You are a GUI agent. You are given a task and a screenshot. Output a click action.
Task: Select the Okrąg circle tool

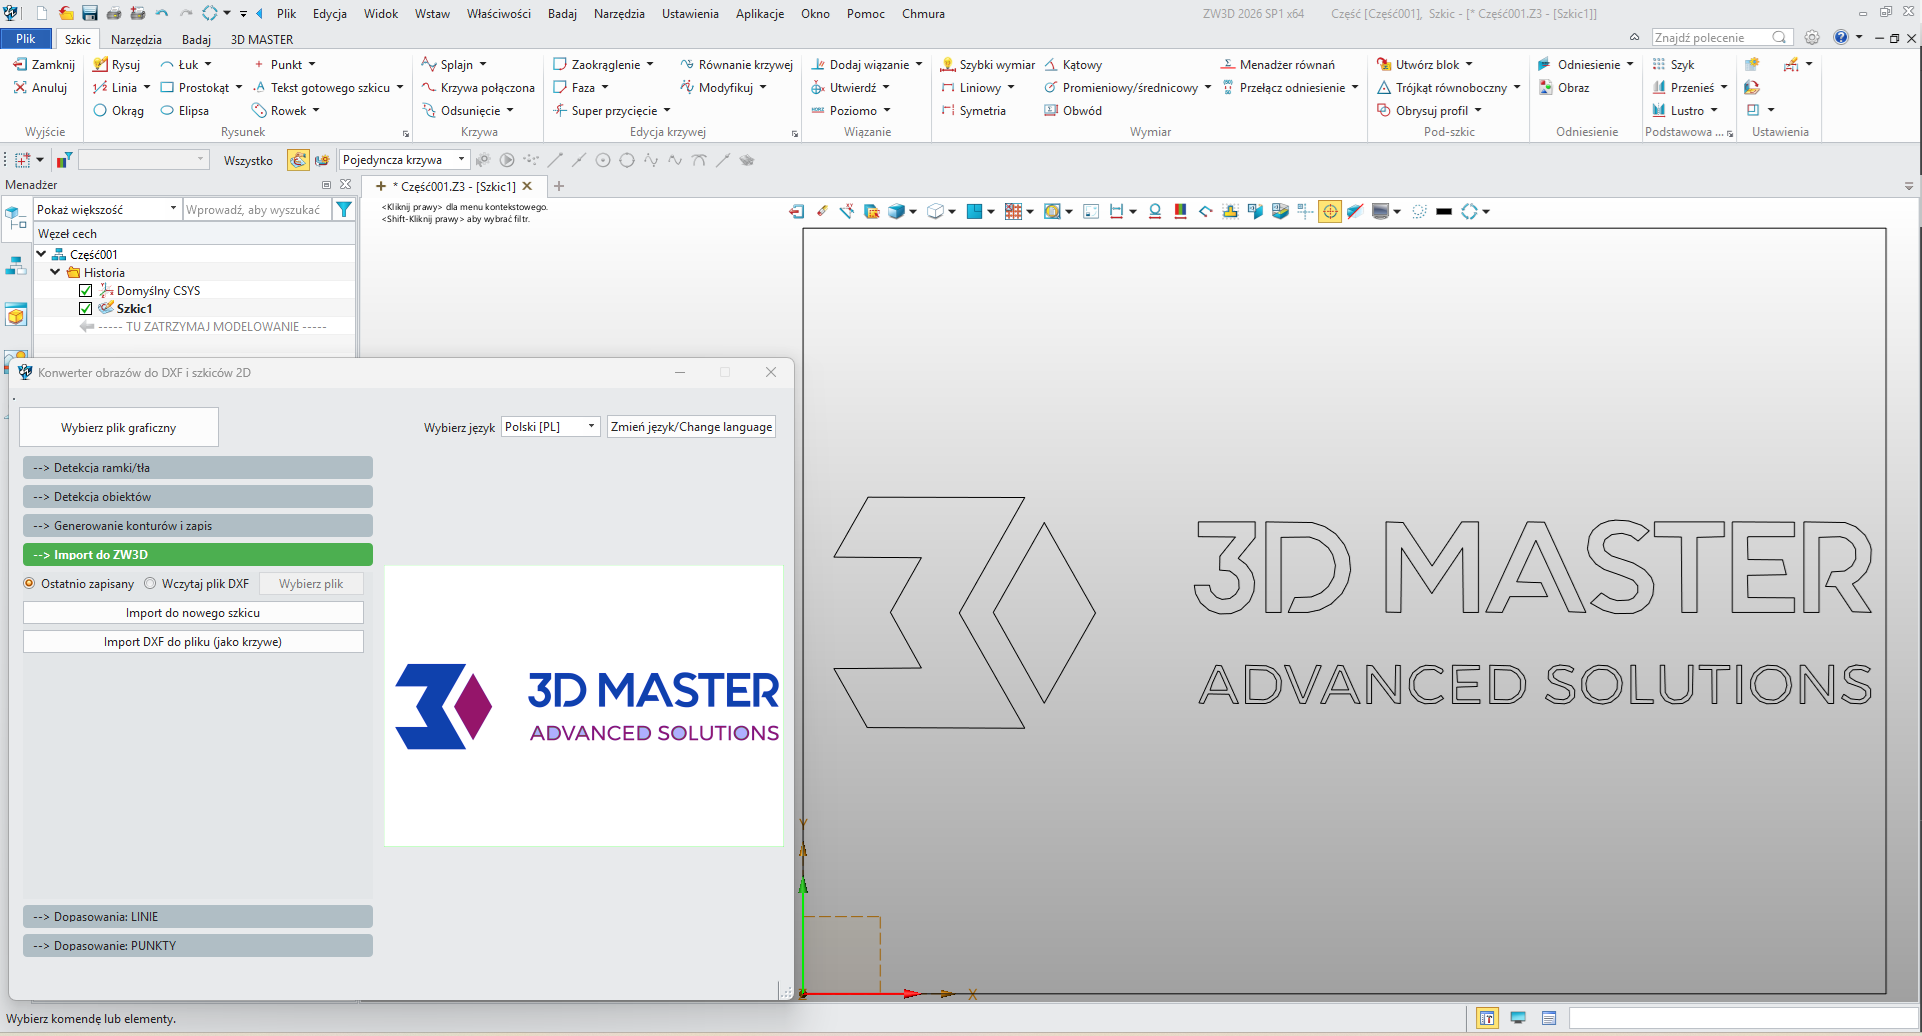[x=119, y=111]
